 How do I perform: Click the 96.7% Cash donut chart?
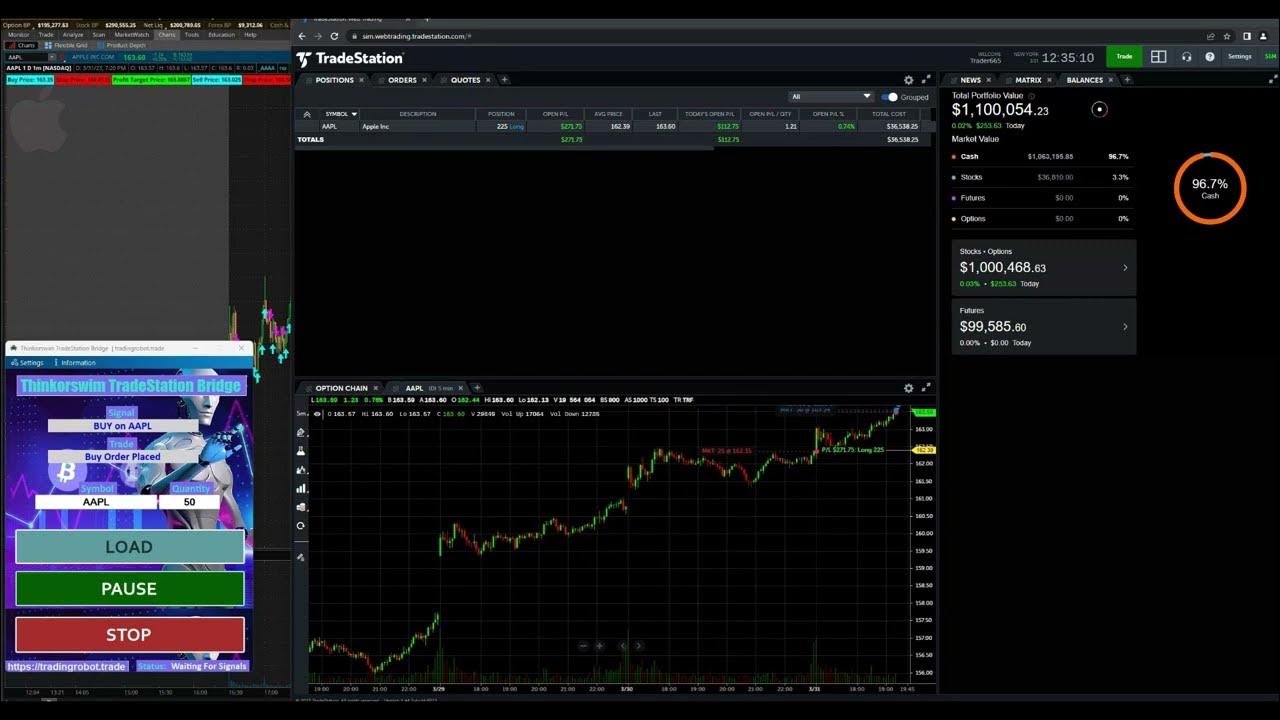tap(1210, 187)
